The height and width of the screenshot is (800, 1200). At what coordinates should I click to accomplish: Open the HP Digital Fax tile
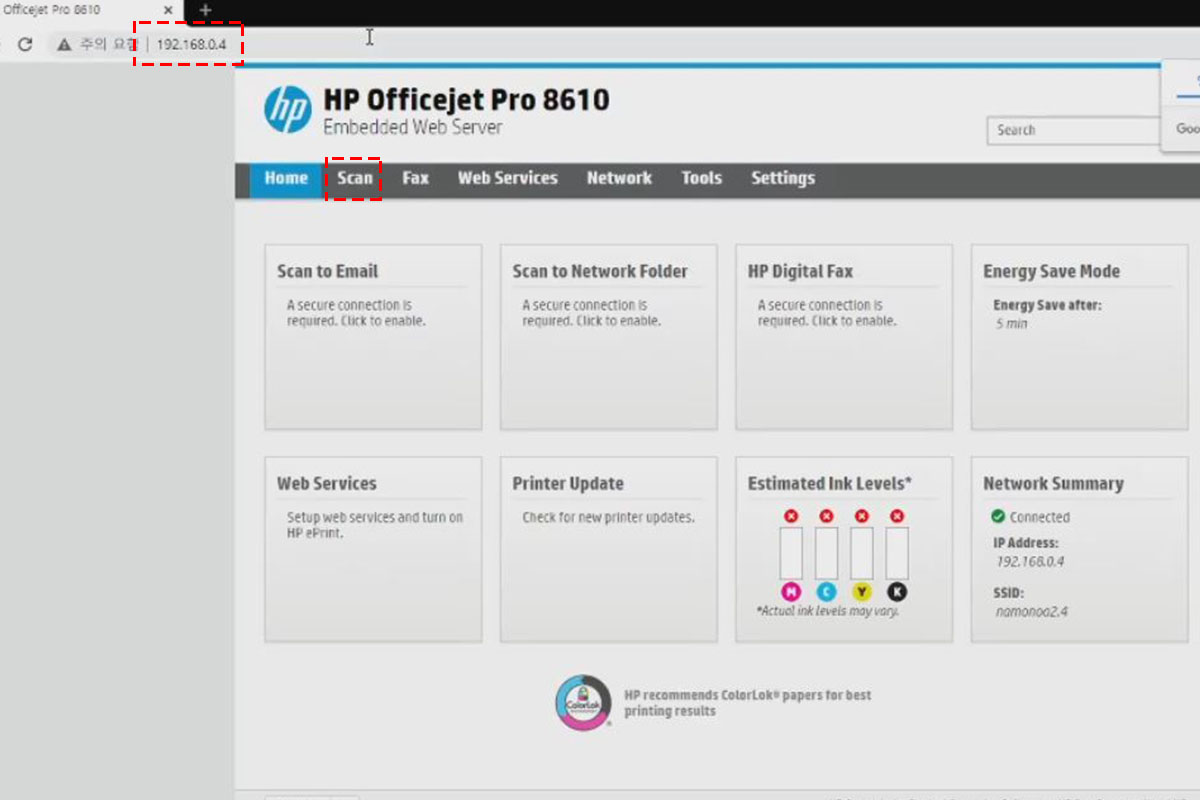click(844, 337)
